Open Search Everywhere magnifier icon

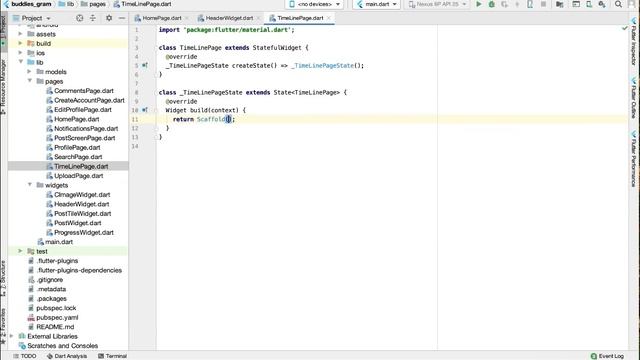pos(618,4)
